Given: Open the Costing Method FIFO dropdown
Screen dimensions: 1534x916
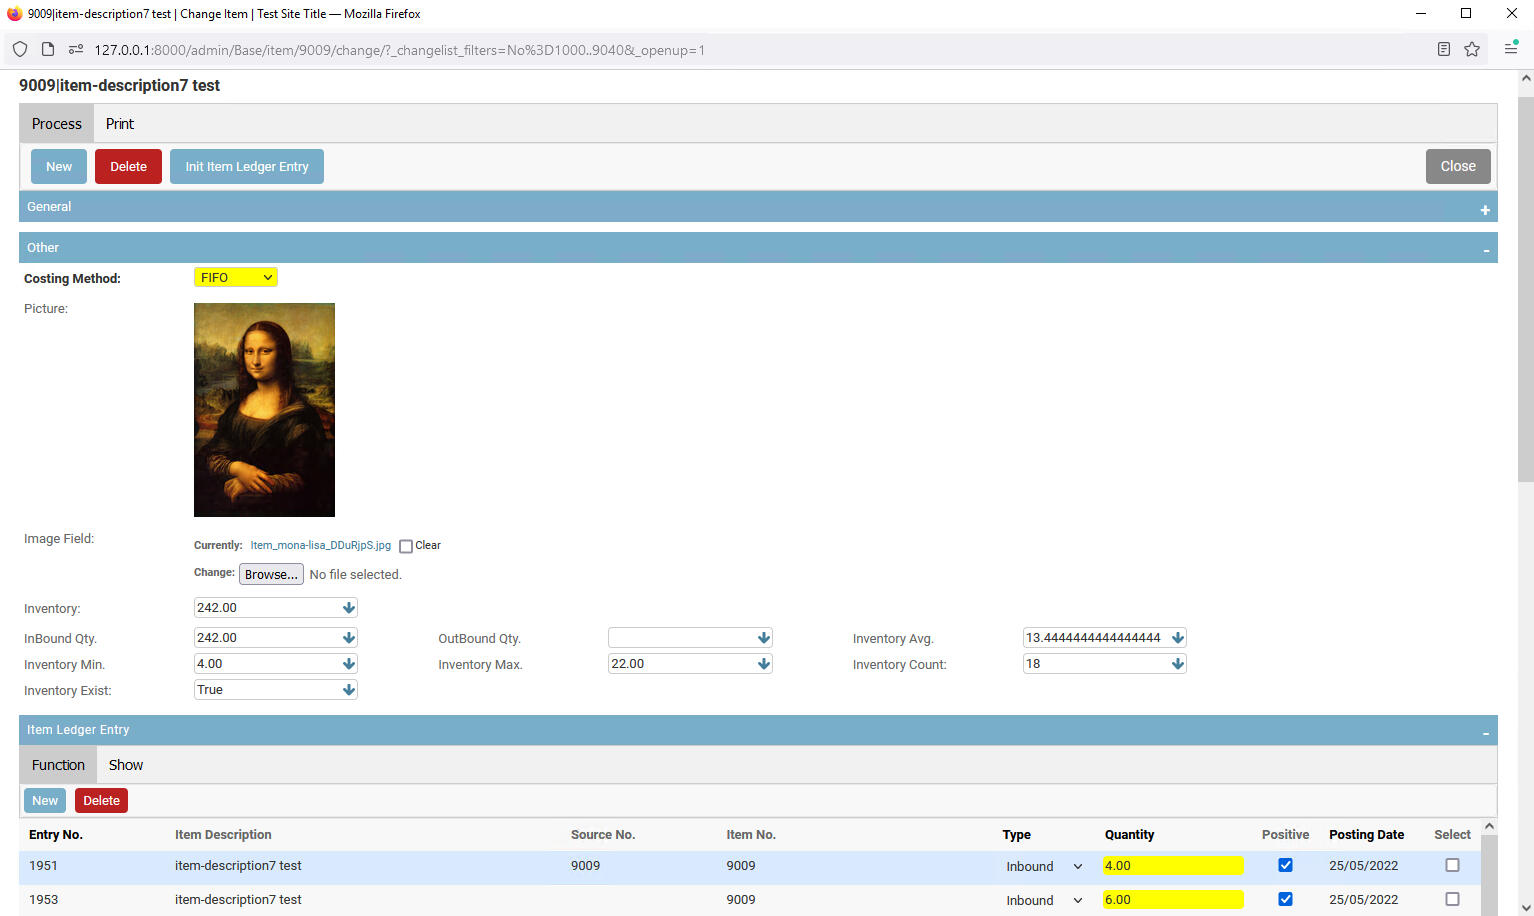Looking at the screenshot, I should 236,278.
